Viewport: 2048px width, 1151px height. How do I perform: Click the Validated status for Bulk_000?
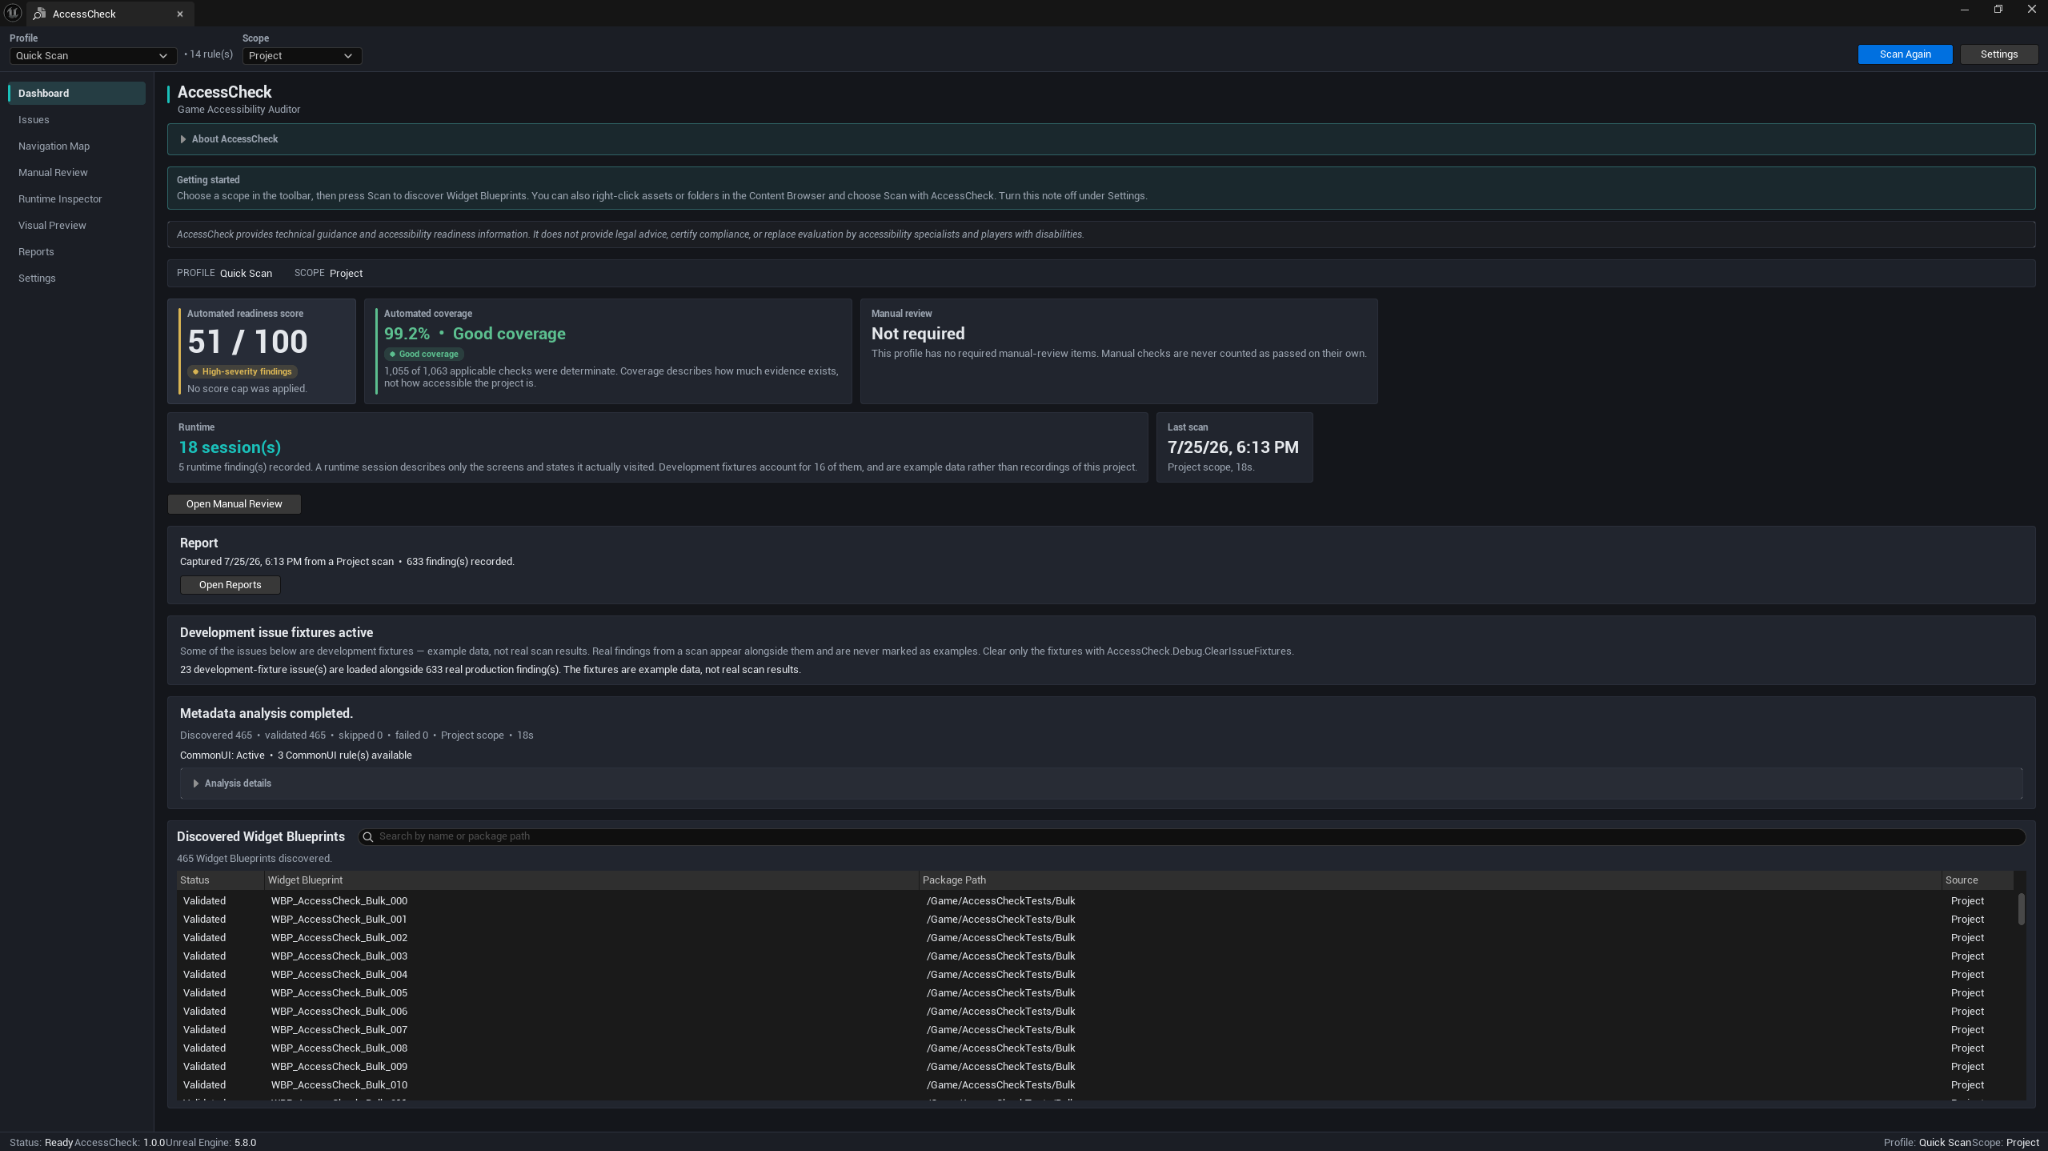coord(204,901)
